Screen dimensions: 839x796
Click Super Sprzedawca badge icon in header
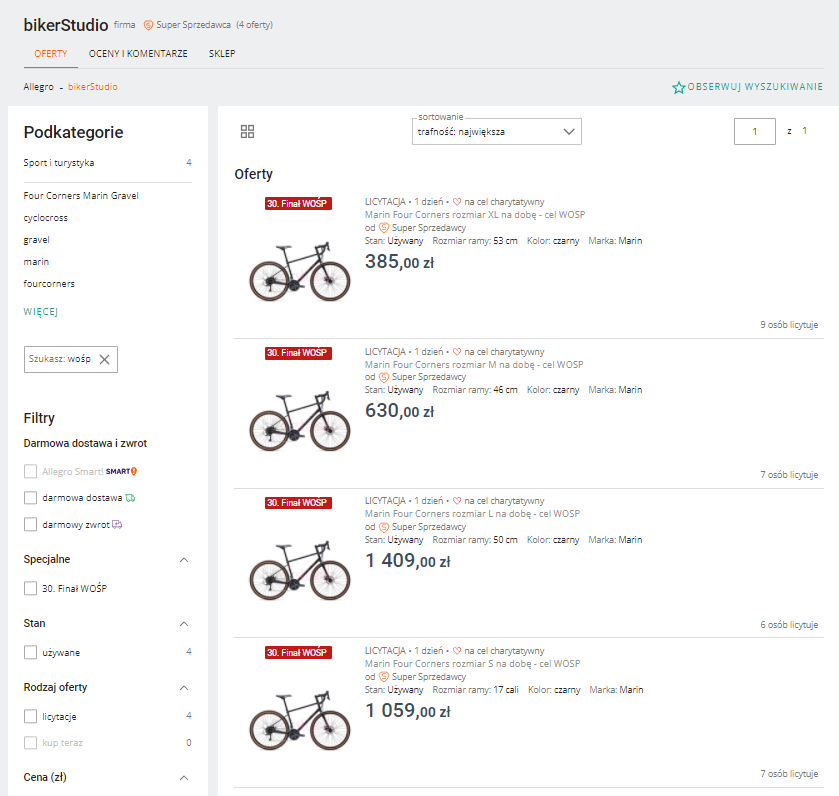pos(149,25)
